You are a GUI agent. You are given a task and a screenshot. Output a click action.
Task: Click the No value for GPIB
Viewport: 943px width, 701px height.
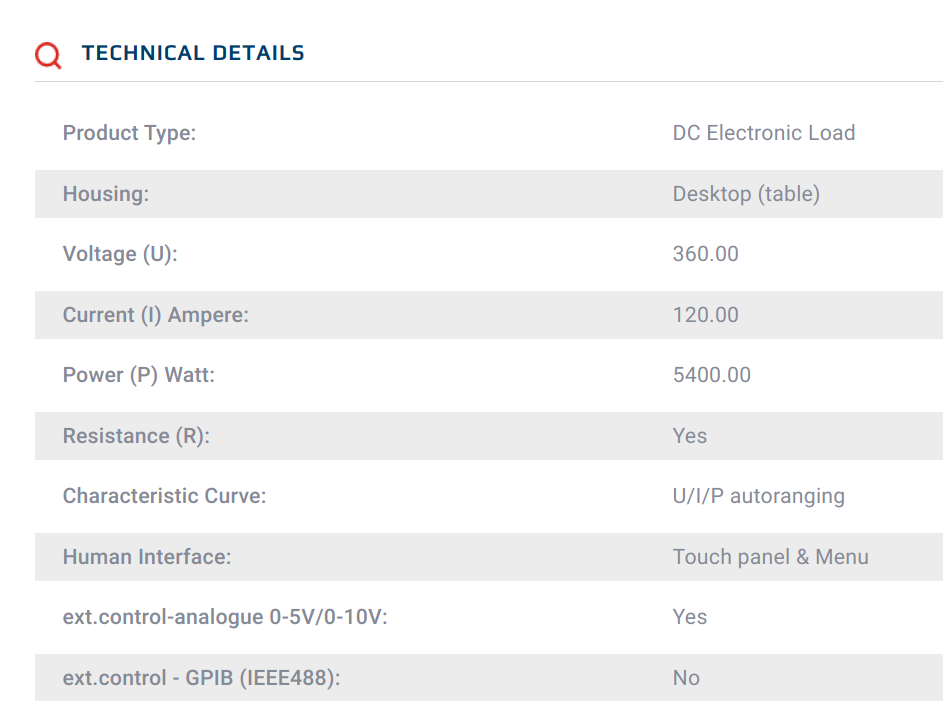pyautogui.click(x=686, y=678)
